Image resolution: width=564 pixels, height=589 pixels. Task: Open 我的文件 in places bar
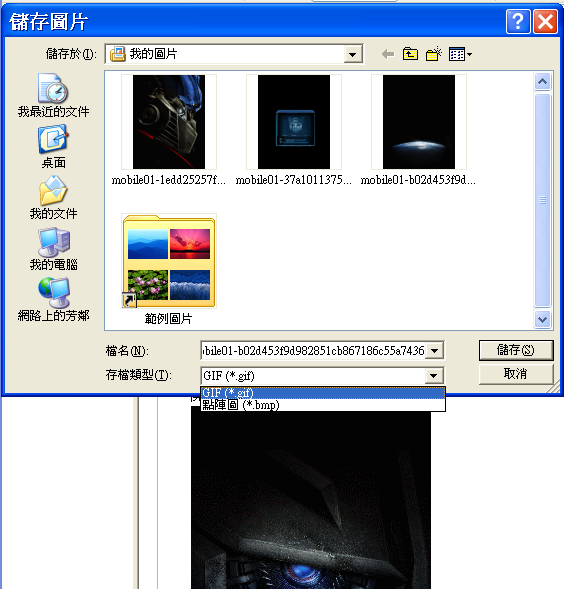[53, 198]
